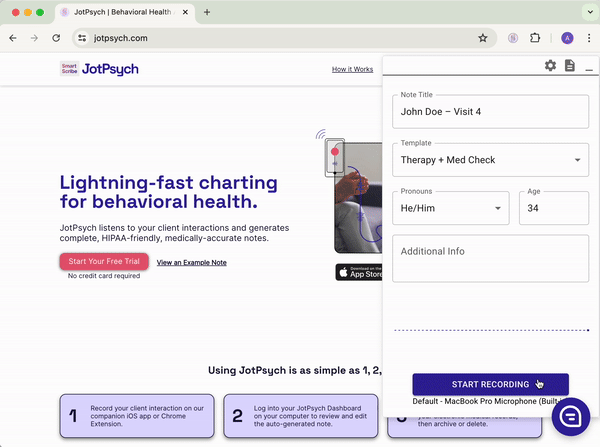Open a new browser tab

pyautogui.click(x=207, y=12)
